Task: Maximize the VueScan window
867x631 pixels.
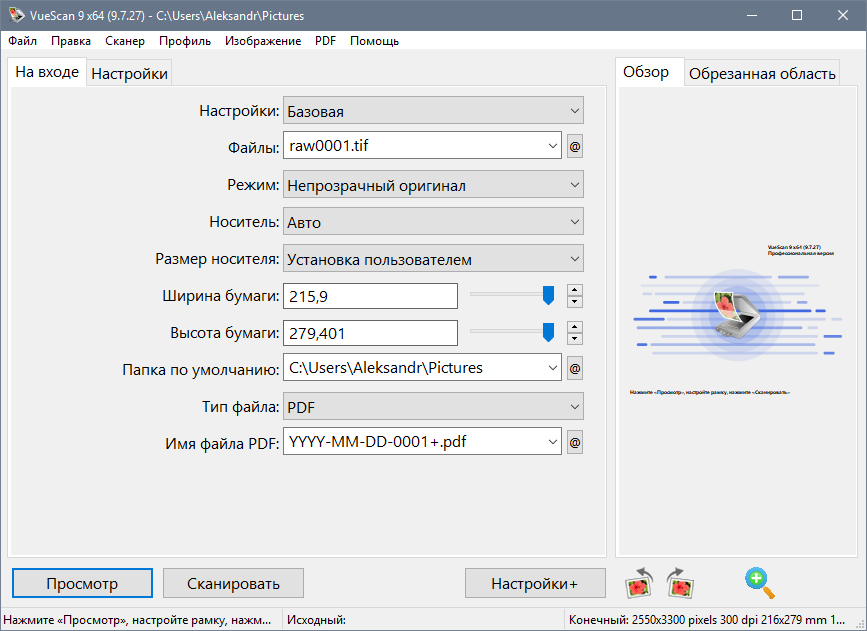Action: coord(797,15)
